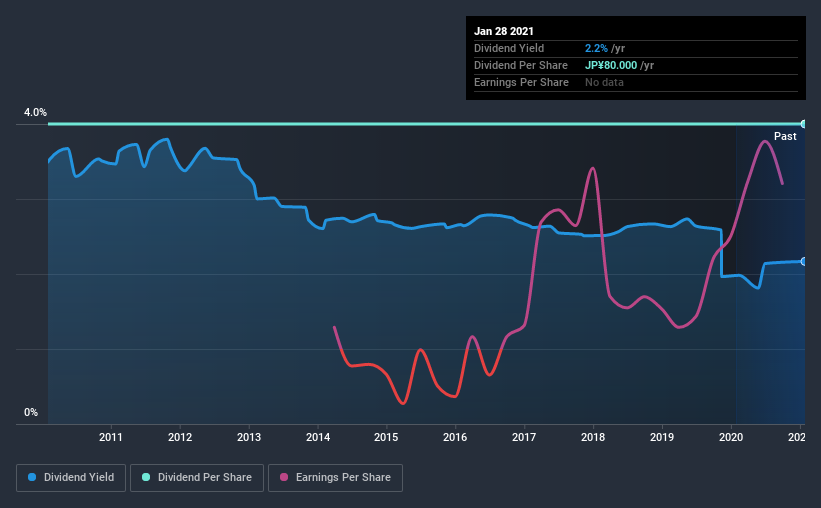821x508 pixels.
Task: Click the 'Dividend Per Share' tooltip row label
Action: click(x=520, y=65)
